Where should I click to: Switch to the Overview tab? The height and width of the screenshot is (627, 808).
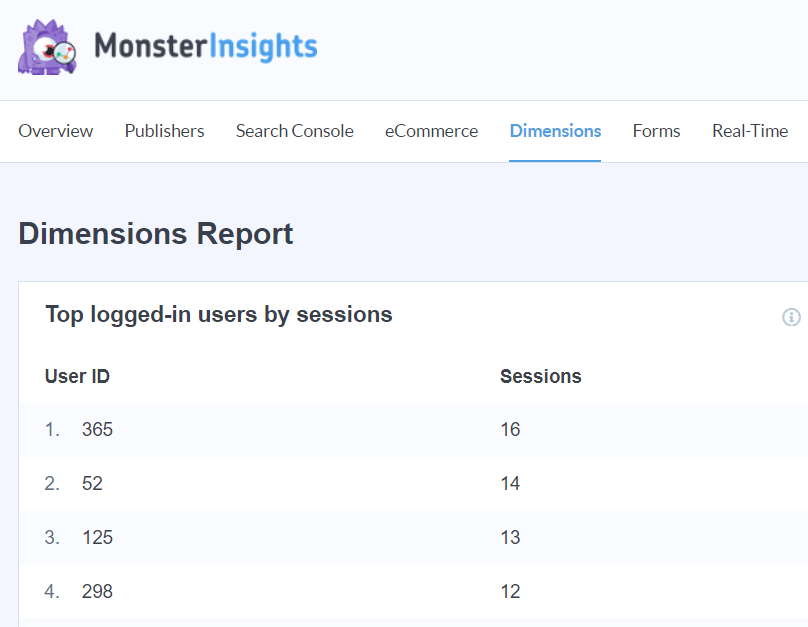click(55, 131)
